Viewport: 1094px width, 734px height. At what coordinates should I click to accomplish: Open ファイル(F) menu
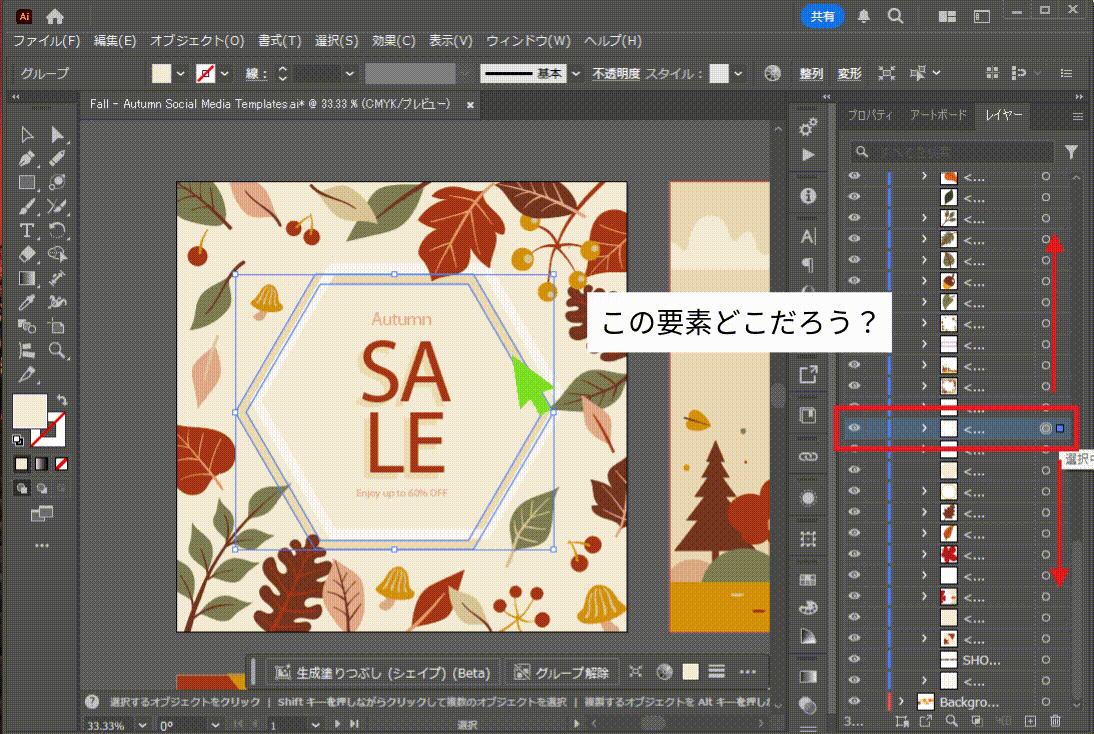[x=47, y=41]
